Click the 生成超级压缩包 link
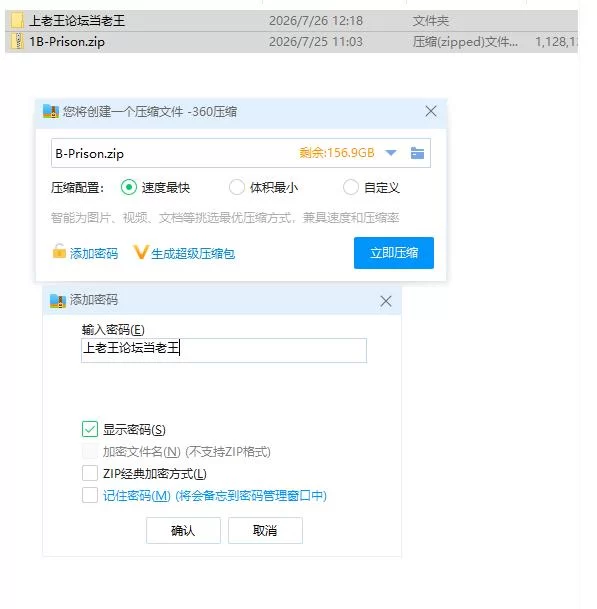 [193, 254]
